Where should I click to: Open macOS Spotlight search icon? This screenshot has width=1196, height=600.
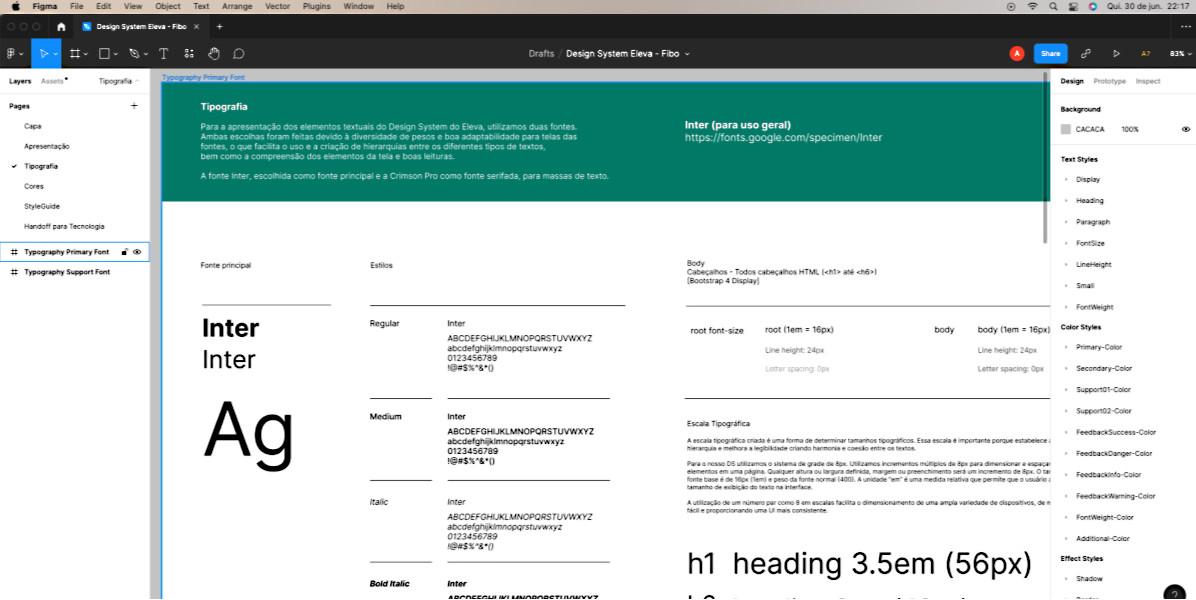click(x=1053, y=6)
